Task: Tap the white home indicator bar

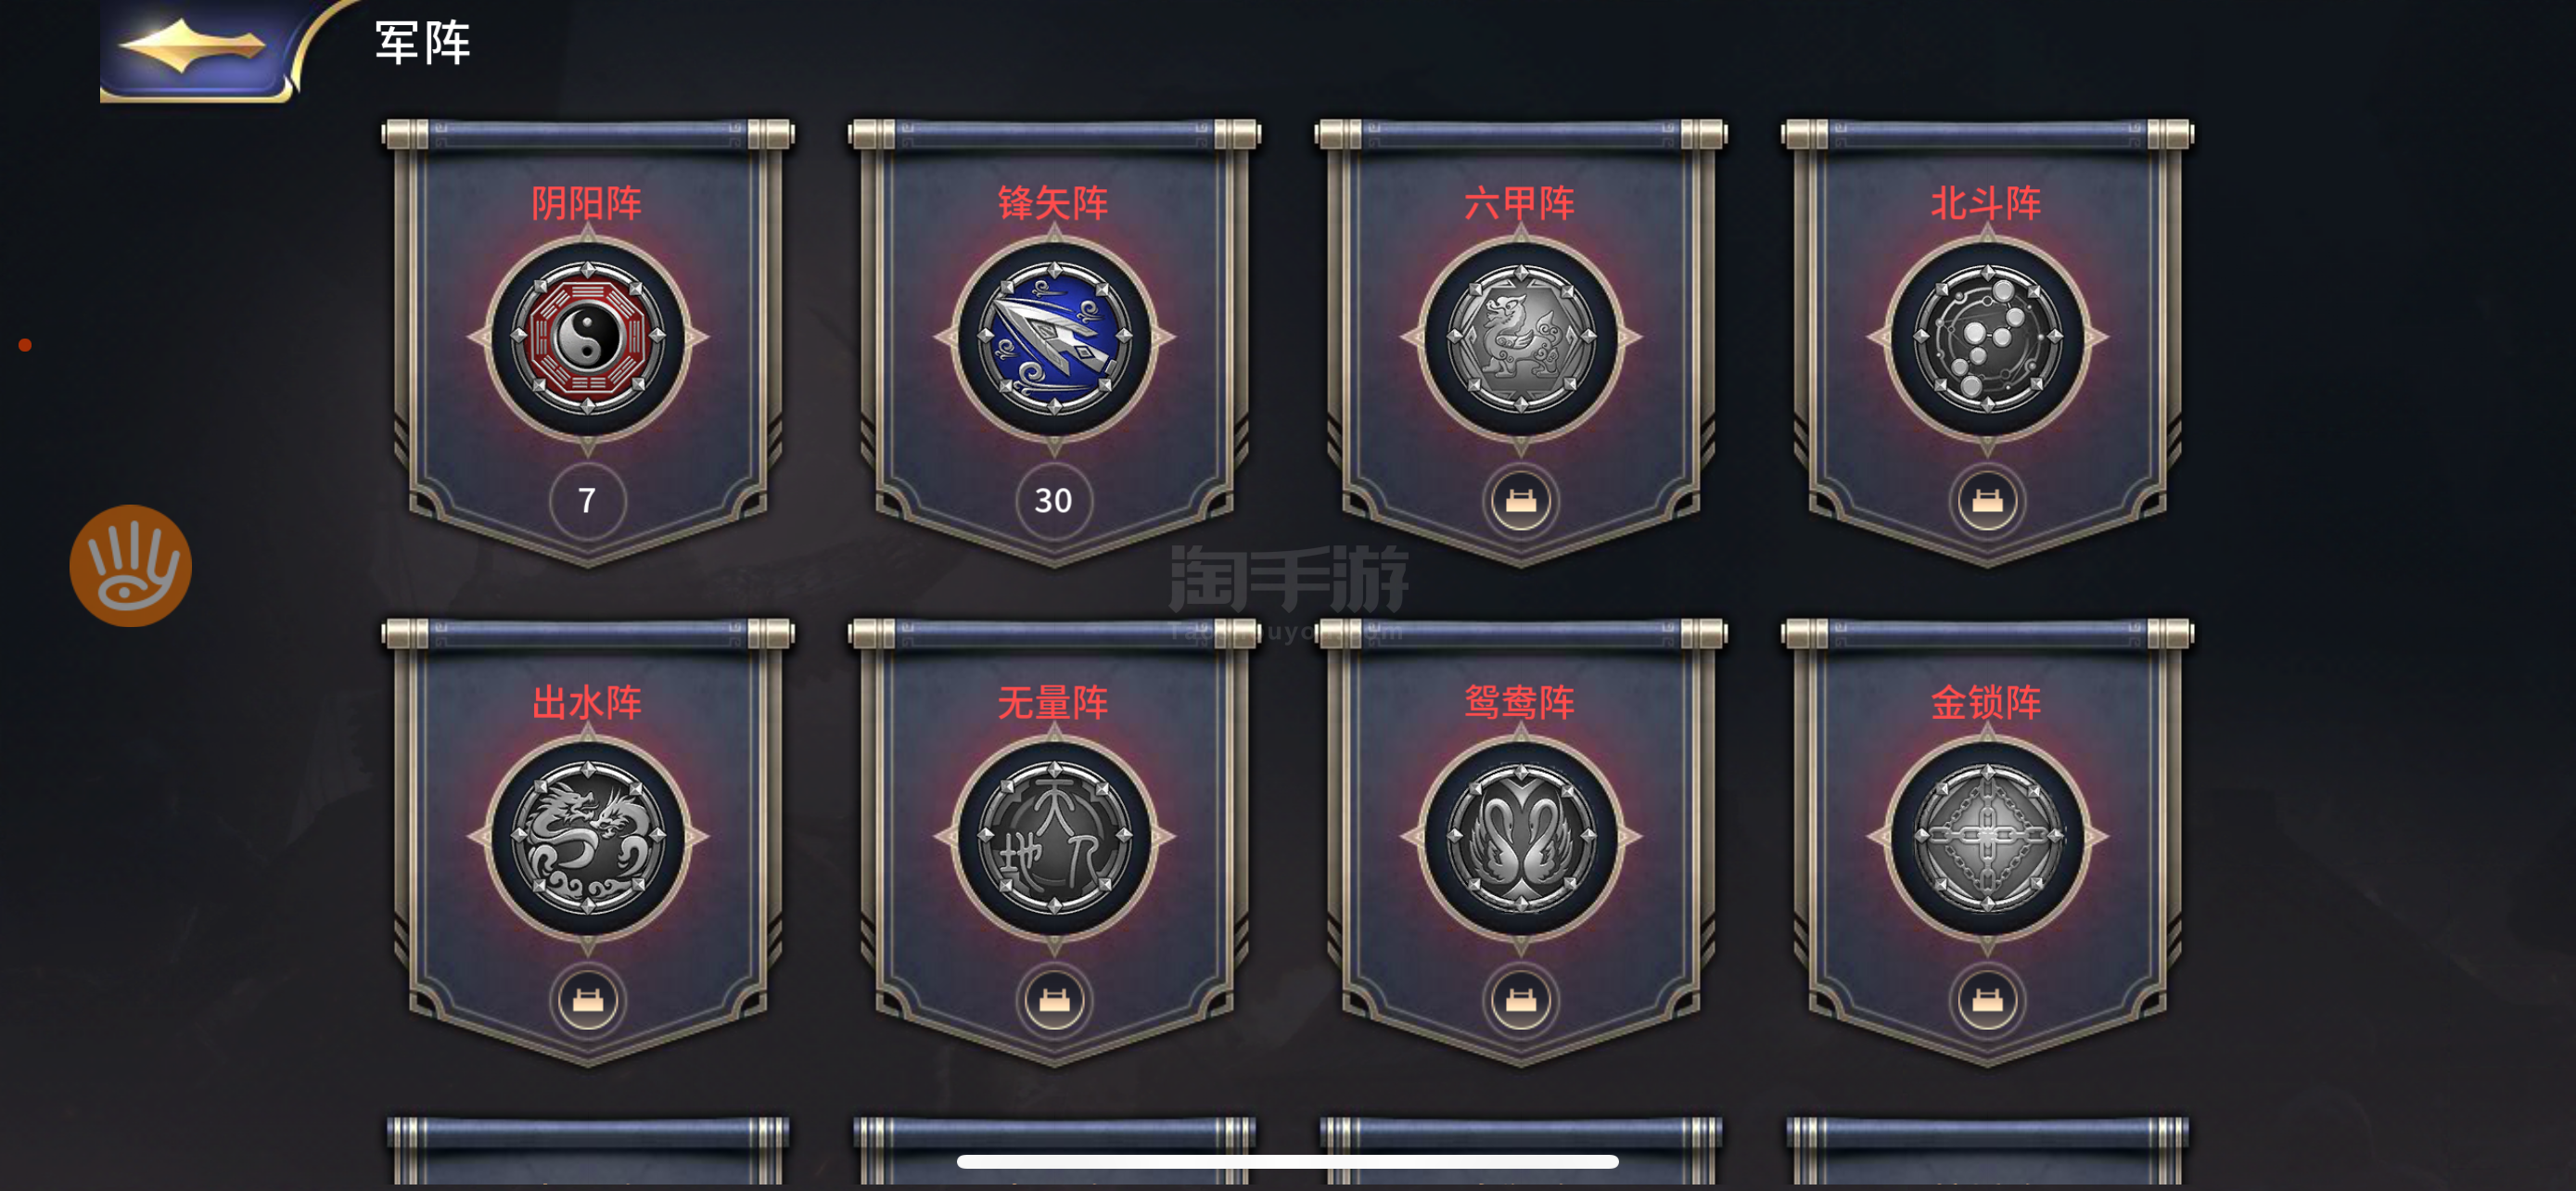Action: coord(1288,1161)
